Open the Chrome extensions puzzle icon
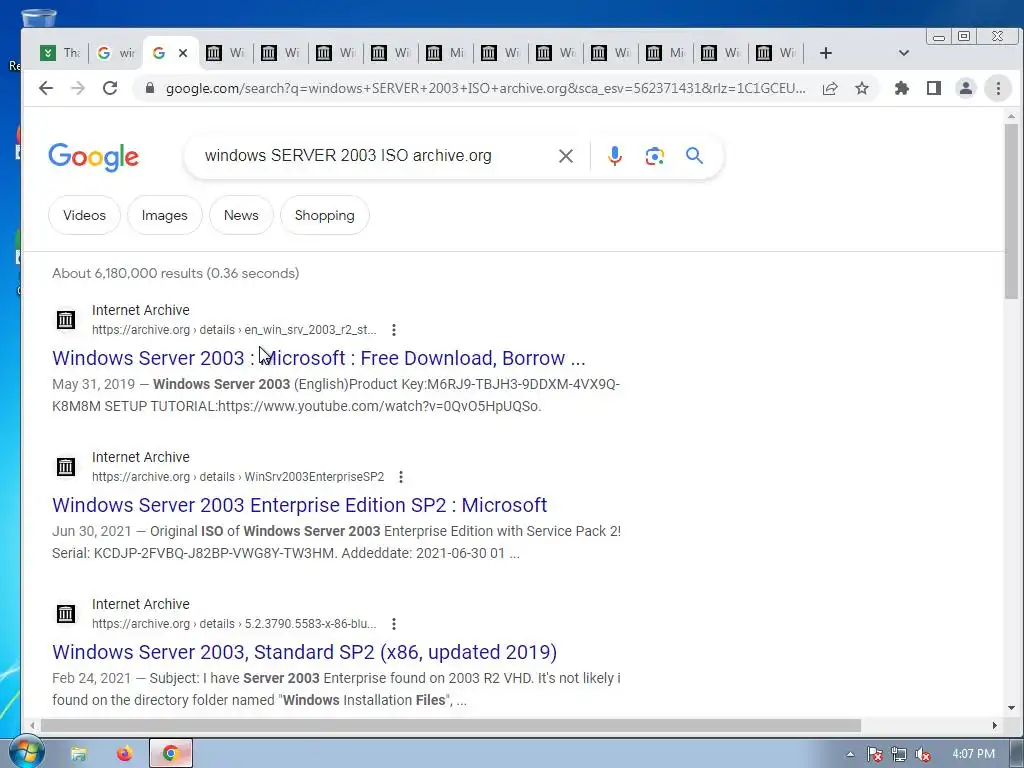The width and height of the screenshot is (1024, 768). point(902,88)
